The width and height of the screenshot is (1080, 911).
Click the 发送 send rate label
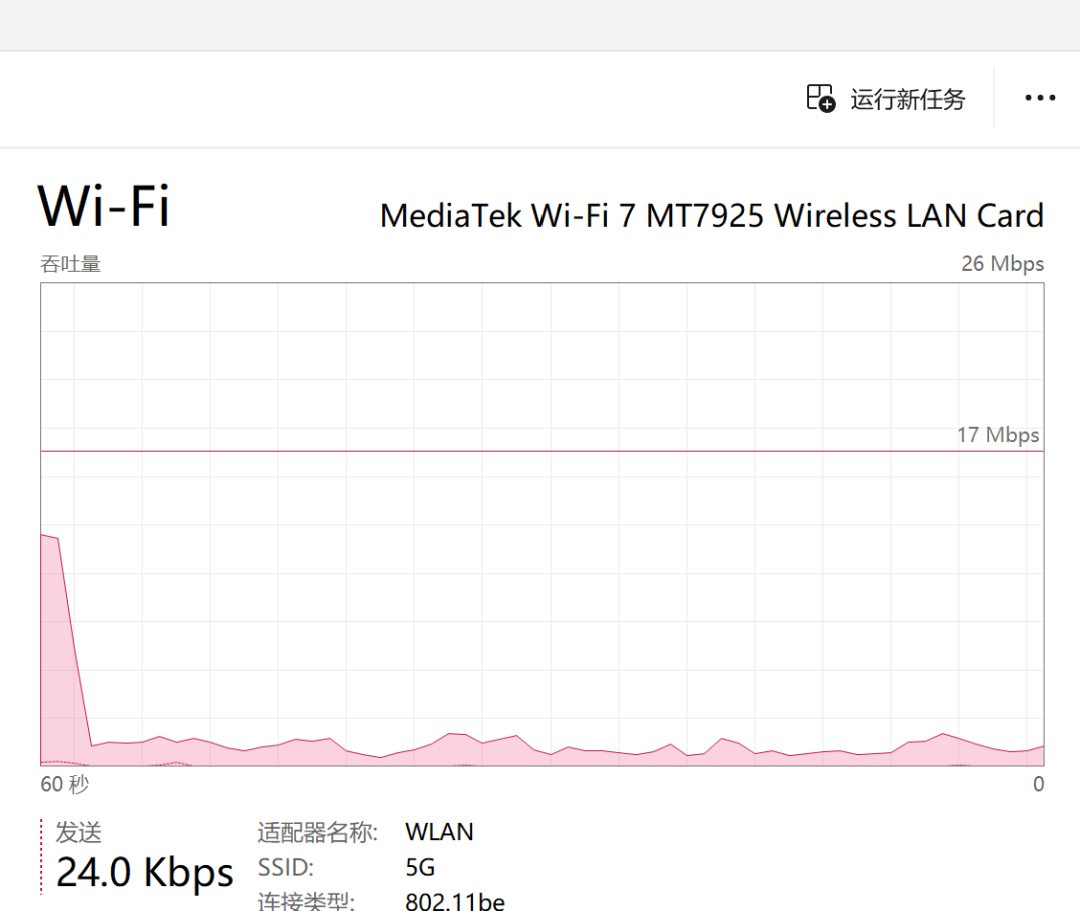(79, 832)
